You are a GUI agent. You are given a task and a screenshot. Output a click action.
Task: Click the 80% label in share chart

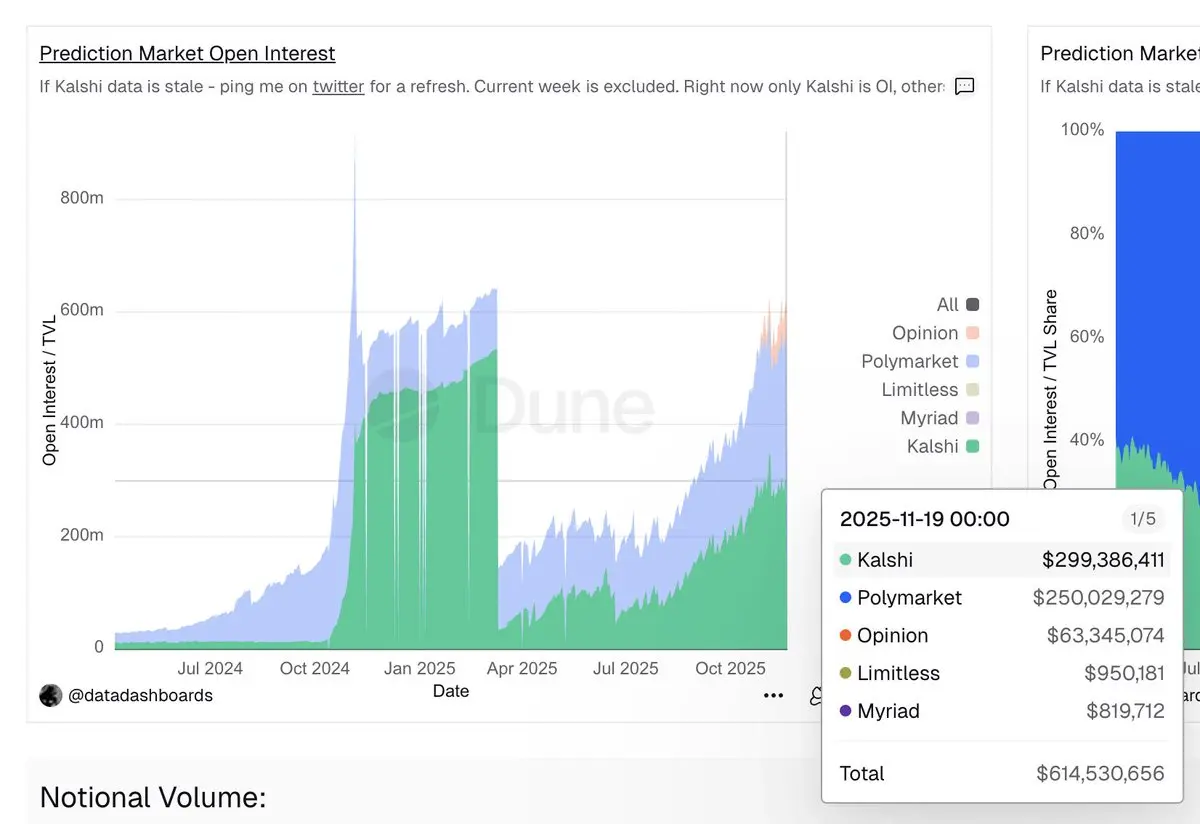coord(1085,234)
